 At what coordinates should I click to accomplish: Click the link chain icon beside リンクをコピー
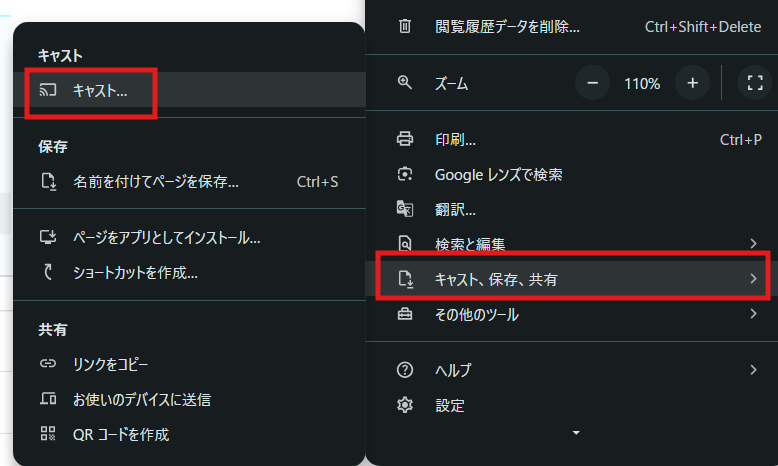click(48, 364)
